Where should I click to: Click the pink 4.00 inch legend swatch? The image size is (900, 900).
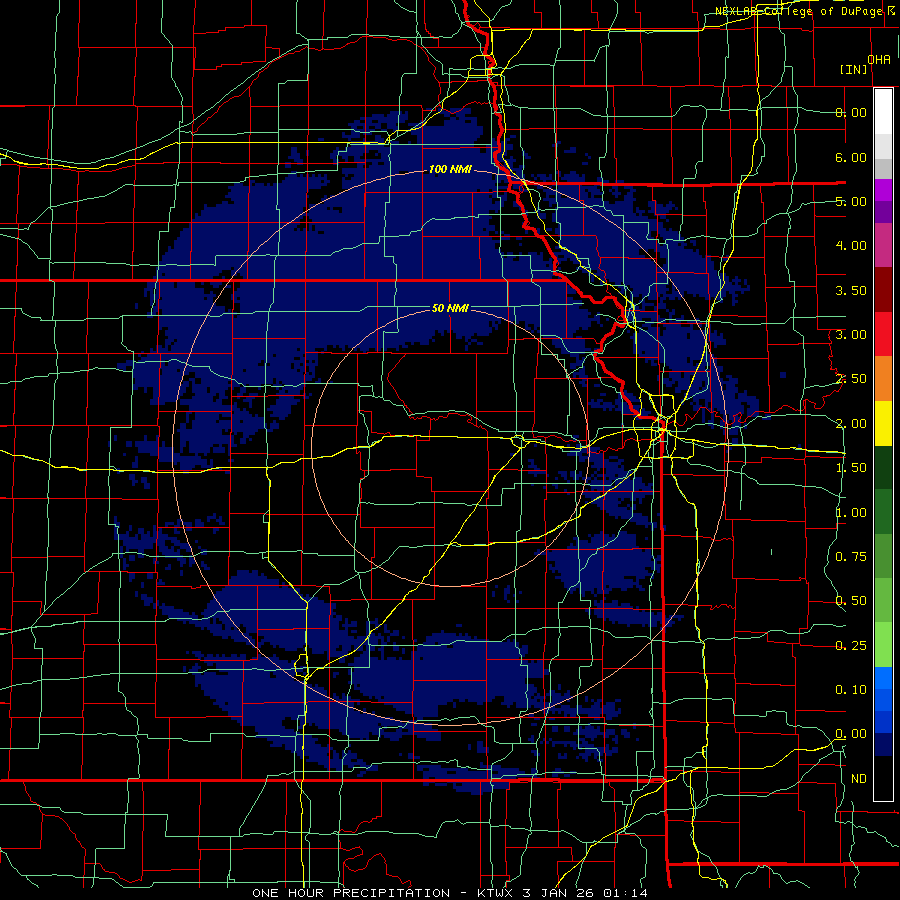(x=883, y=245)
